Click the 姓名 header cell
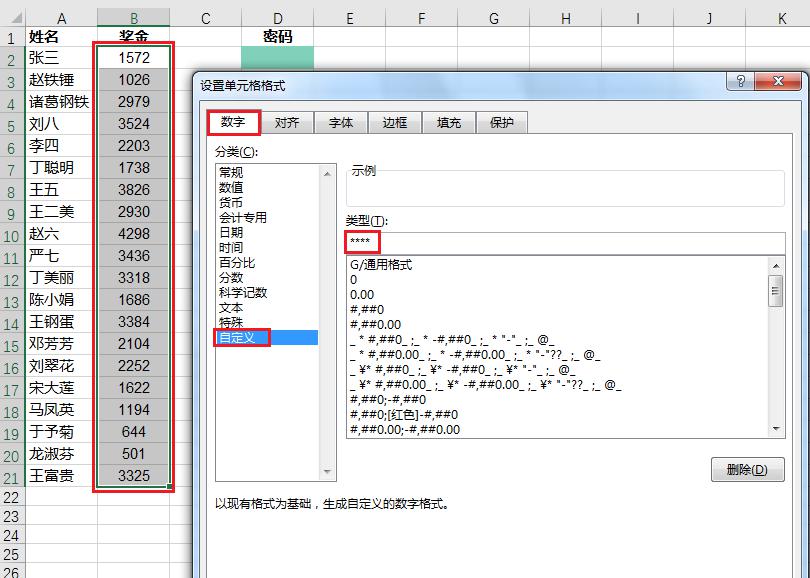 click(61, 37)
